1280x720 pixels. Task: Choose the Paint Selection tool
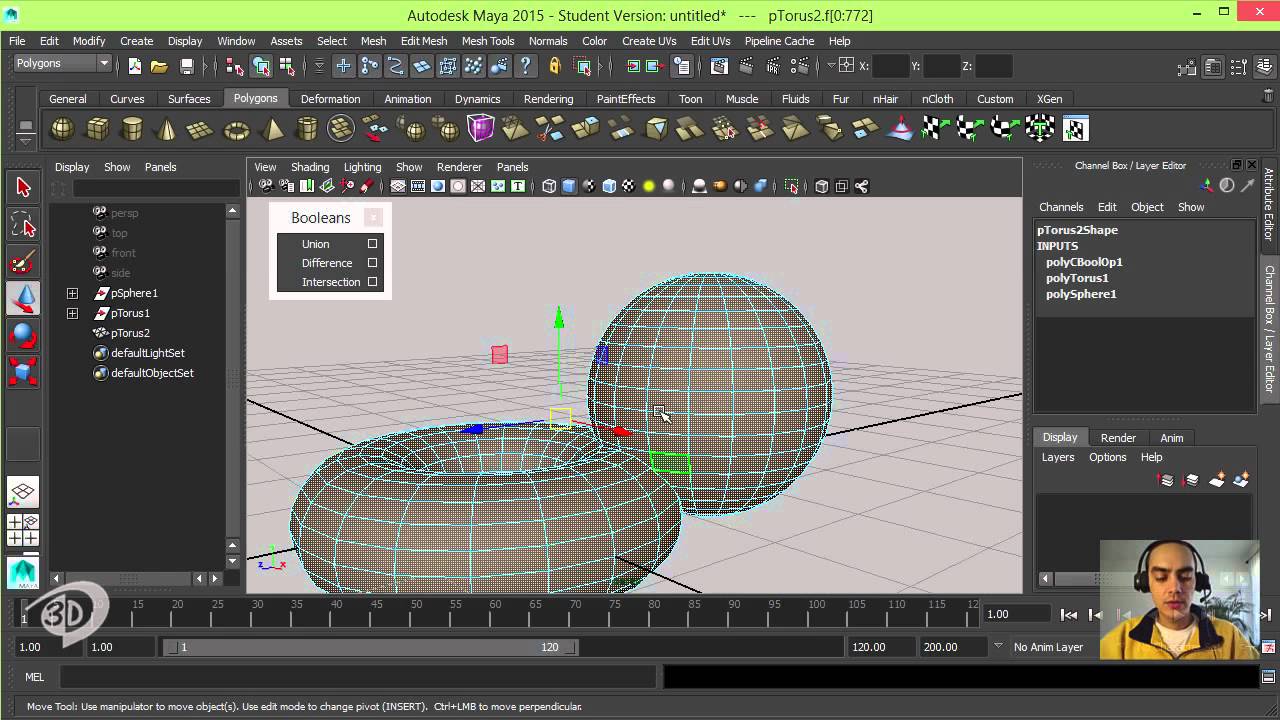pos(23,262)
